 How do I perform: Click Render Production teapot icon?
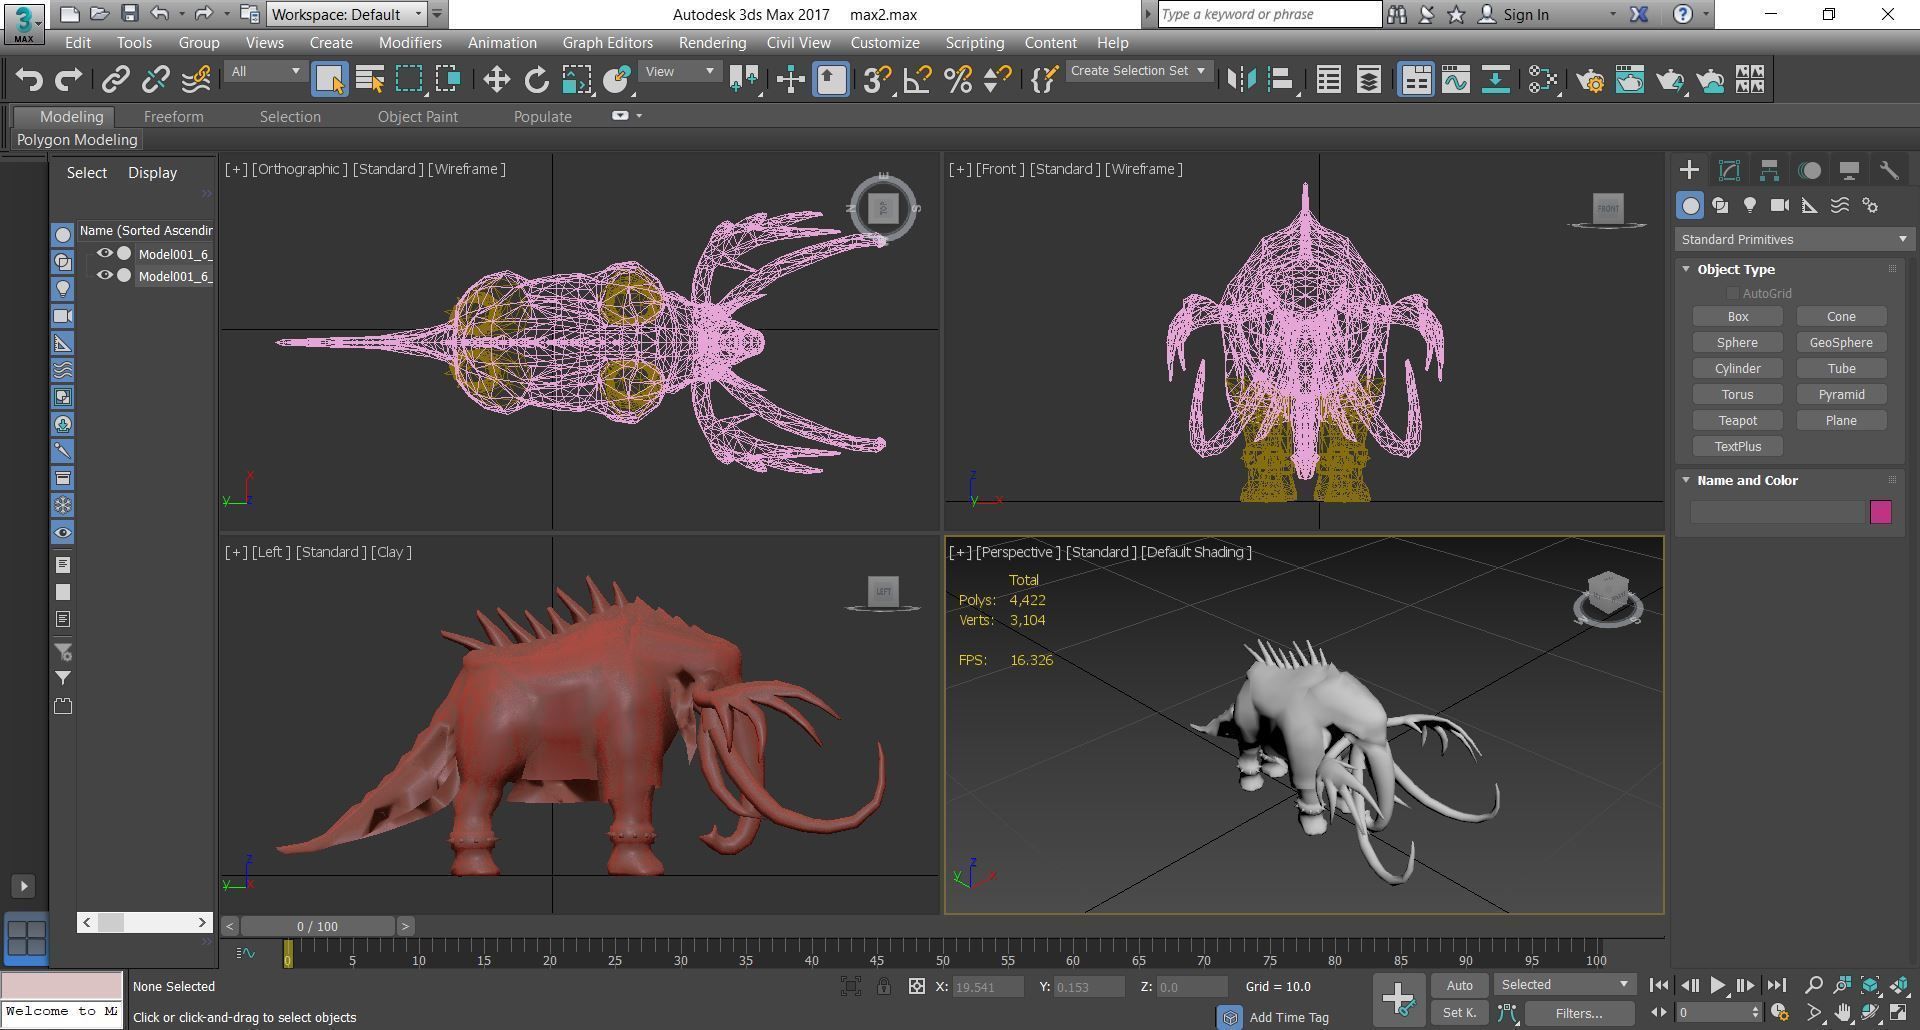(1670, 79)
